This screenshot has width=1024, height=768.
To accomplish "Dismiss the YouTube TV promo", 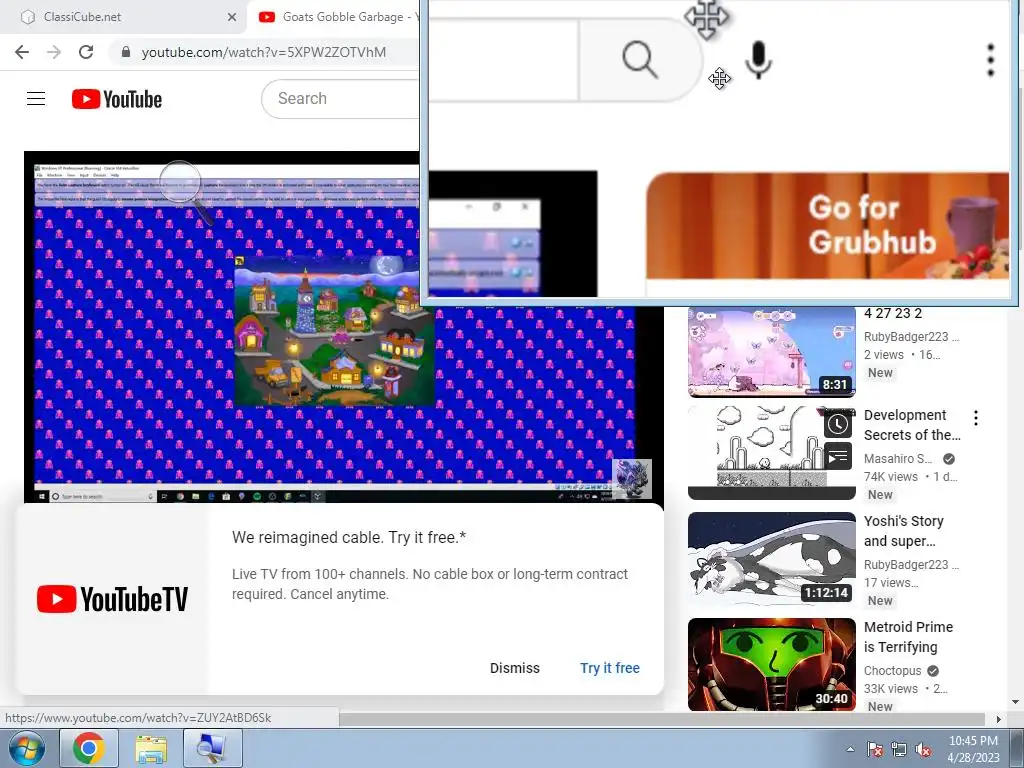I will click(x=515, y=668).
